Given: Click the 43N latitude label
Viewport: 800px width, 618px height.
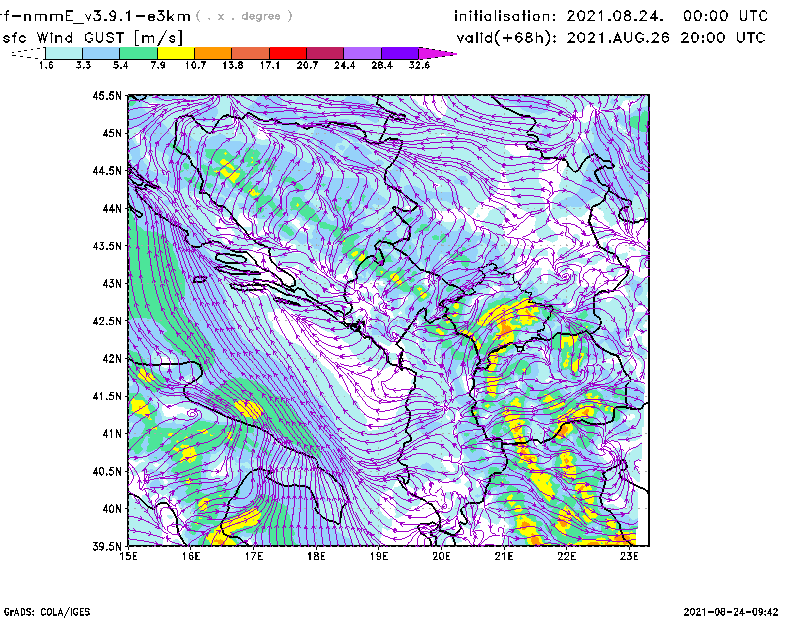Looking at the screenshot, I should 112,283.
